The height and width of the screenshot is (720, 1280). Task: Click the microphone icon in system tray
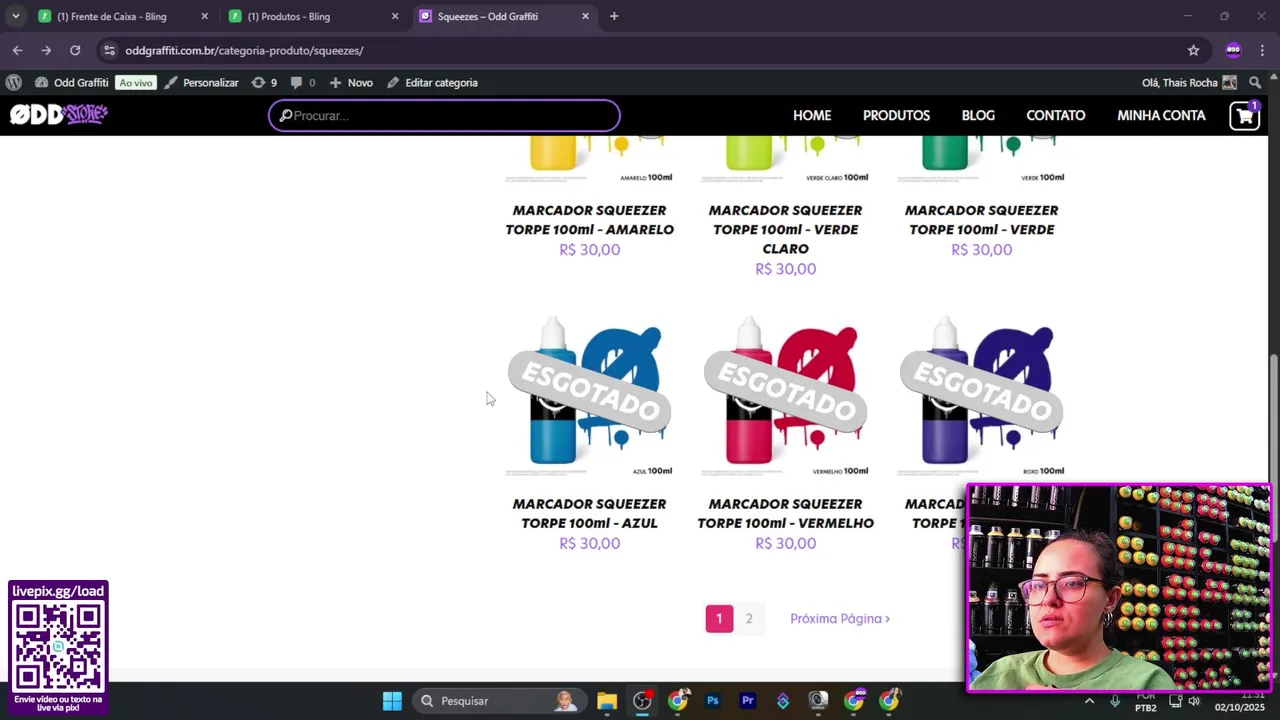coord(1115,701)
